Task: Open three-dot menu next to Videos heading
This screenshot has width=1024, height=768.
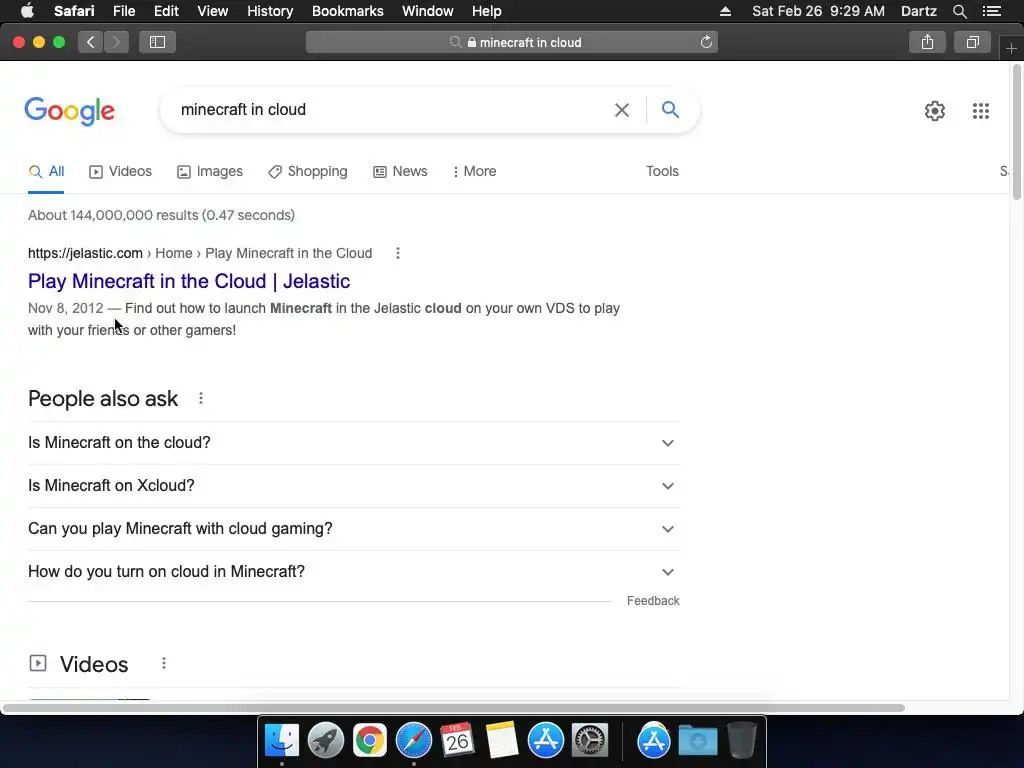Action: point(164,664)
